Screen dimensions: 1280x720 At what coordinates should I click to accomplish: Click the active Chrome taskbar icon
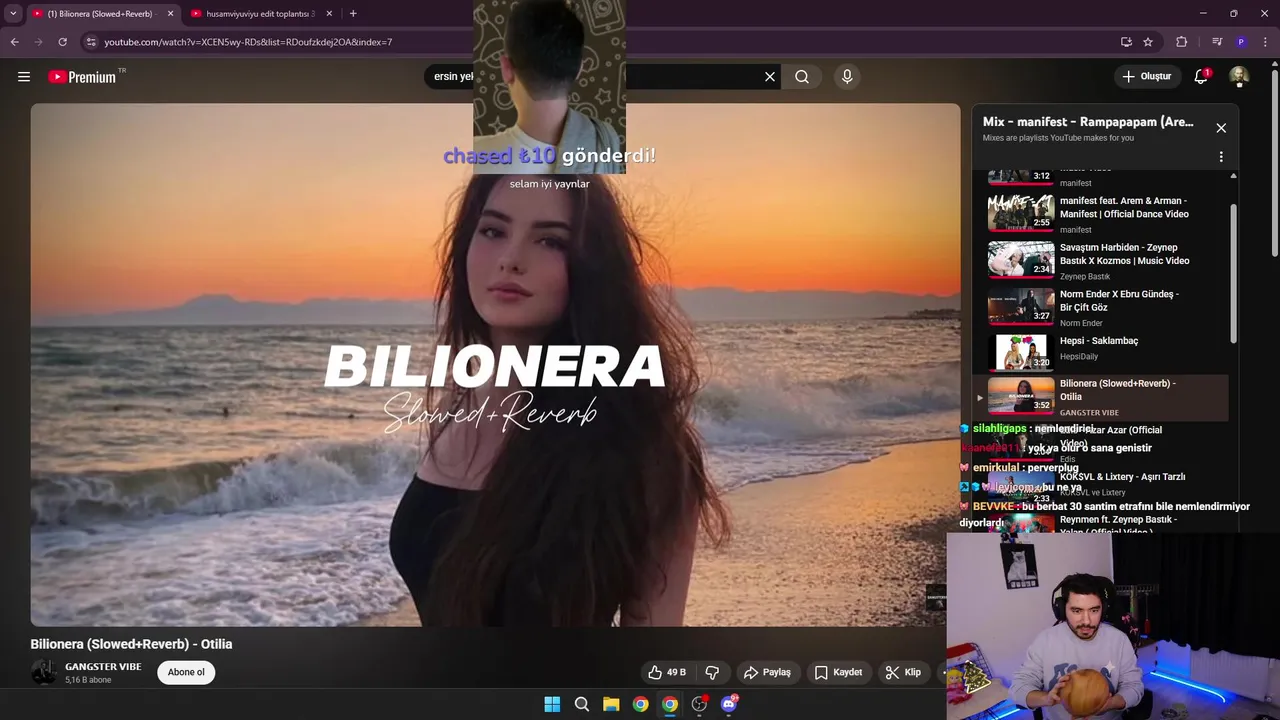tap(670, 704)
